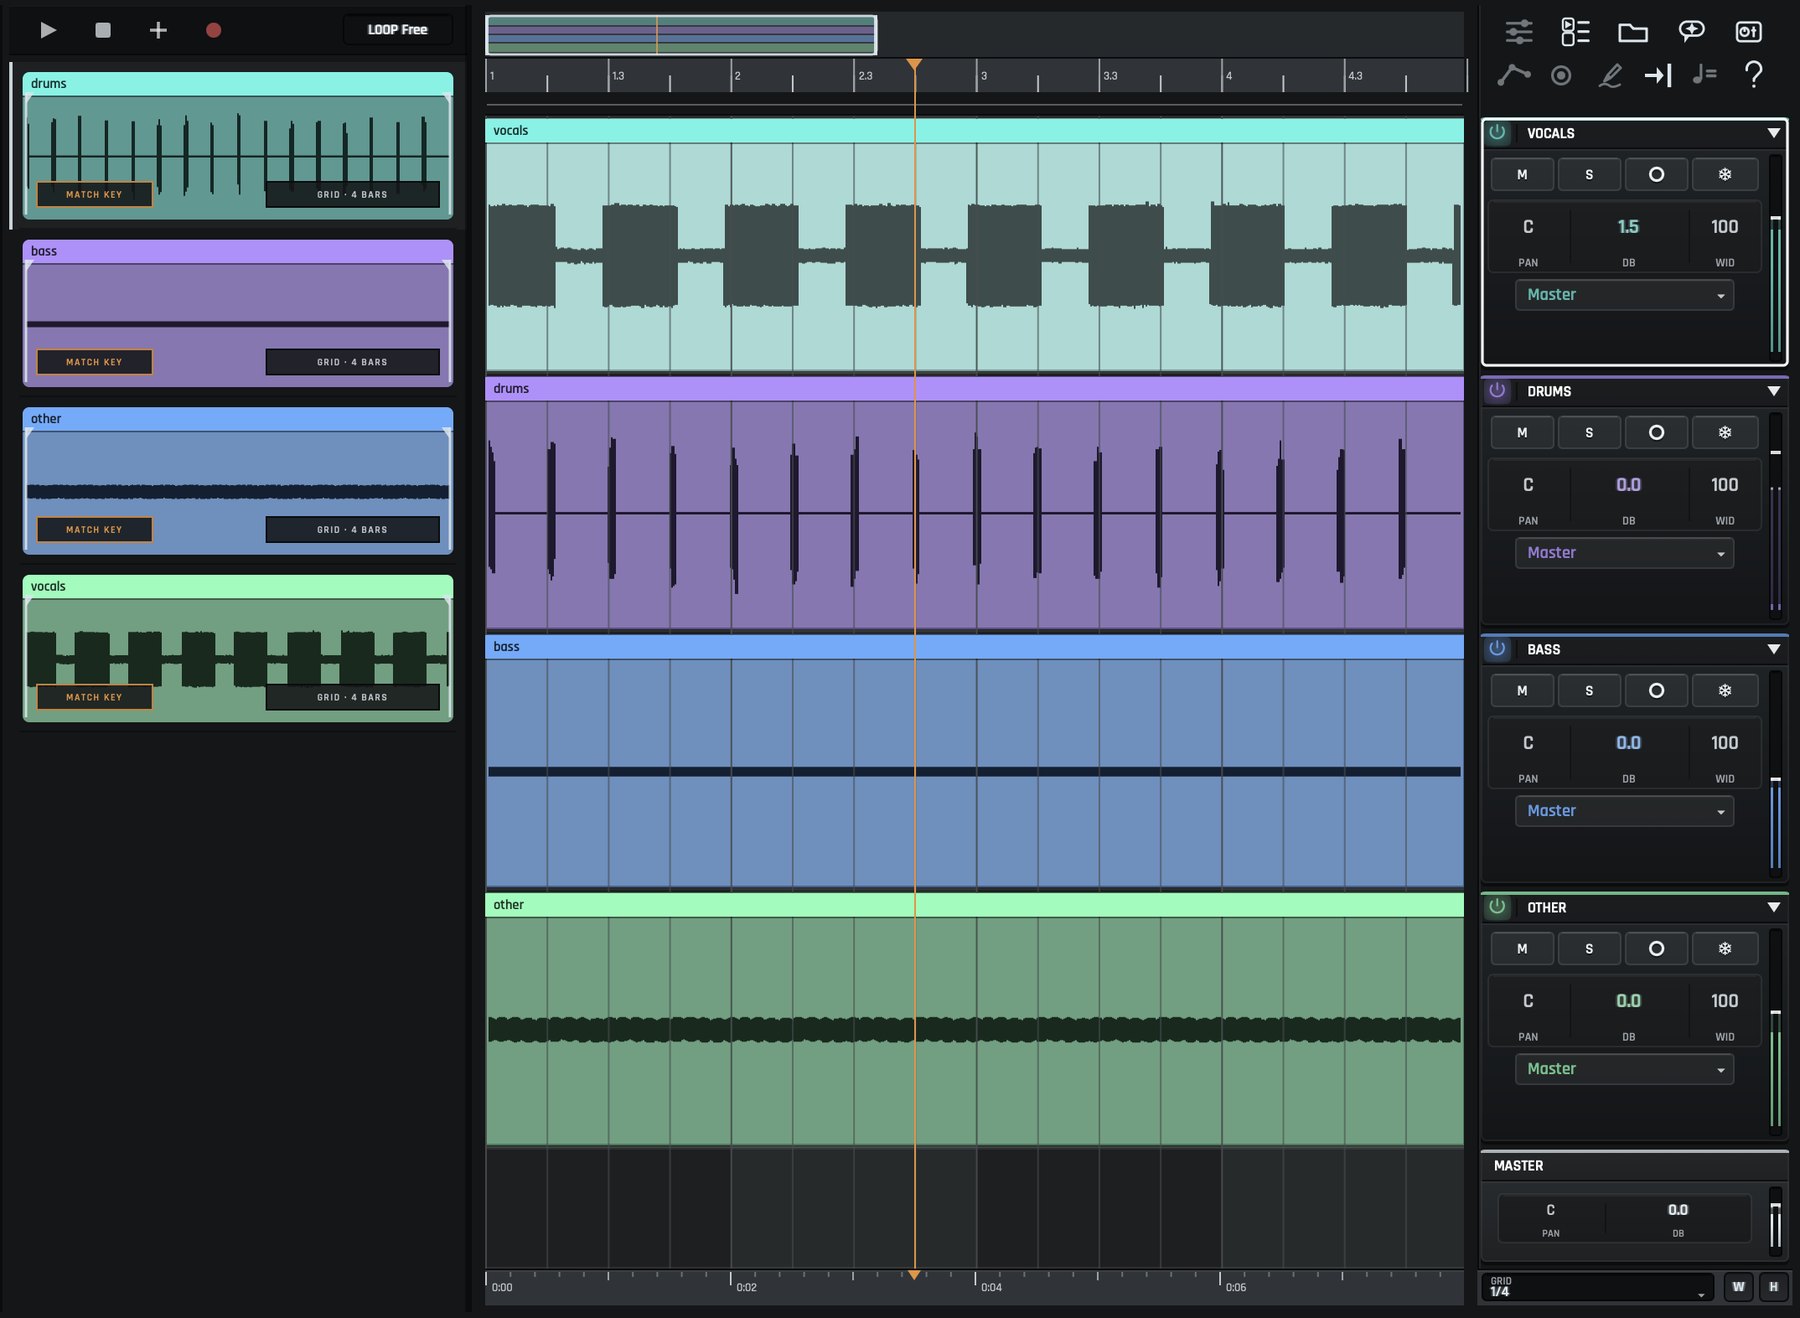Add a new loop with the plus icon
This screenshot has width=1800, height=1318.
tap(158, 30)
